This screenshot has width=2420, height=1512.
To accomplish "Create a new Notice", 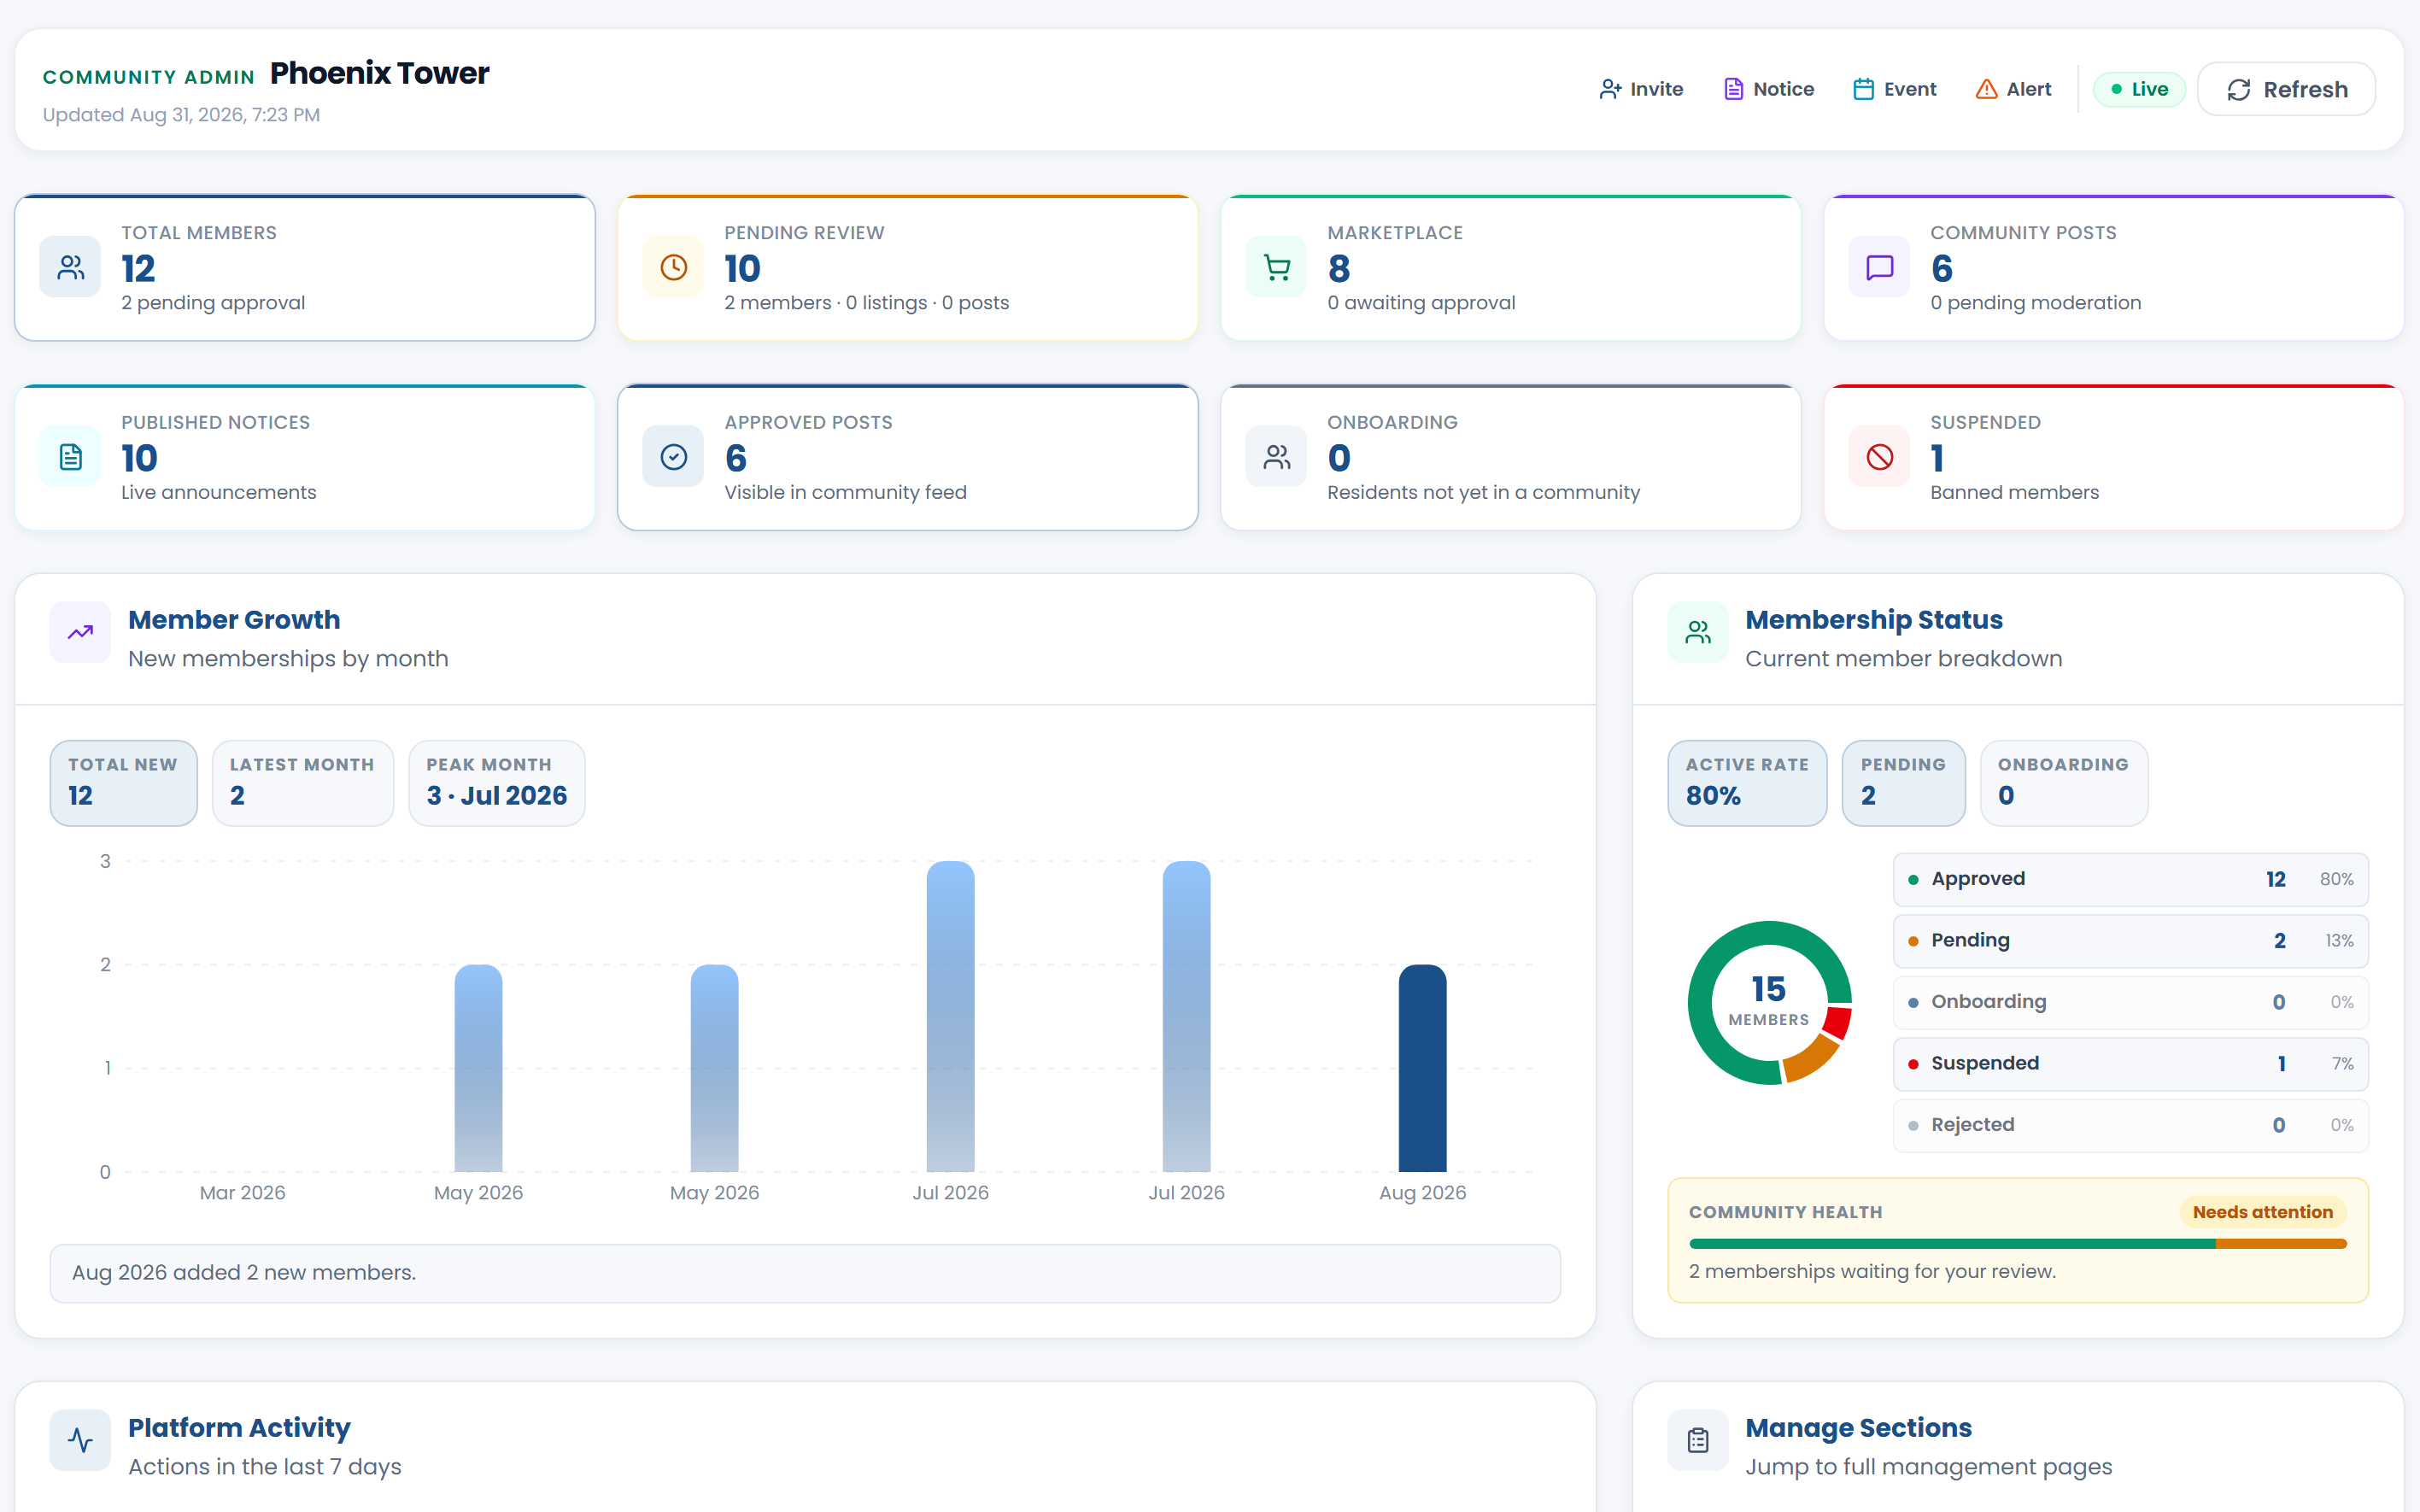I will click(x=1768, y=89).
